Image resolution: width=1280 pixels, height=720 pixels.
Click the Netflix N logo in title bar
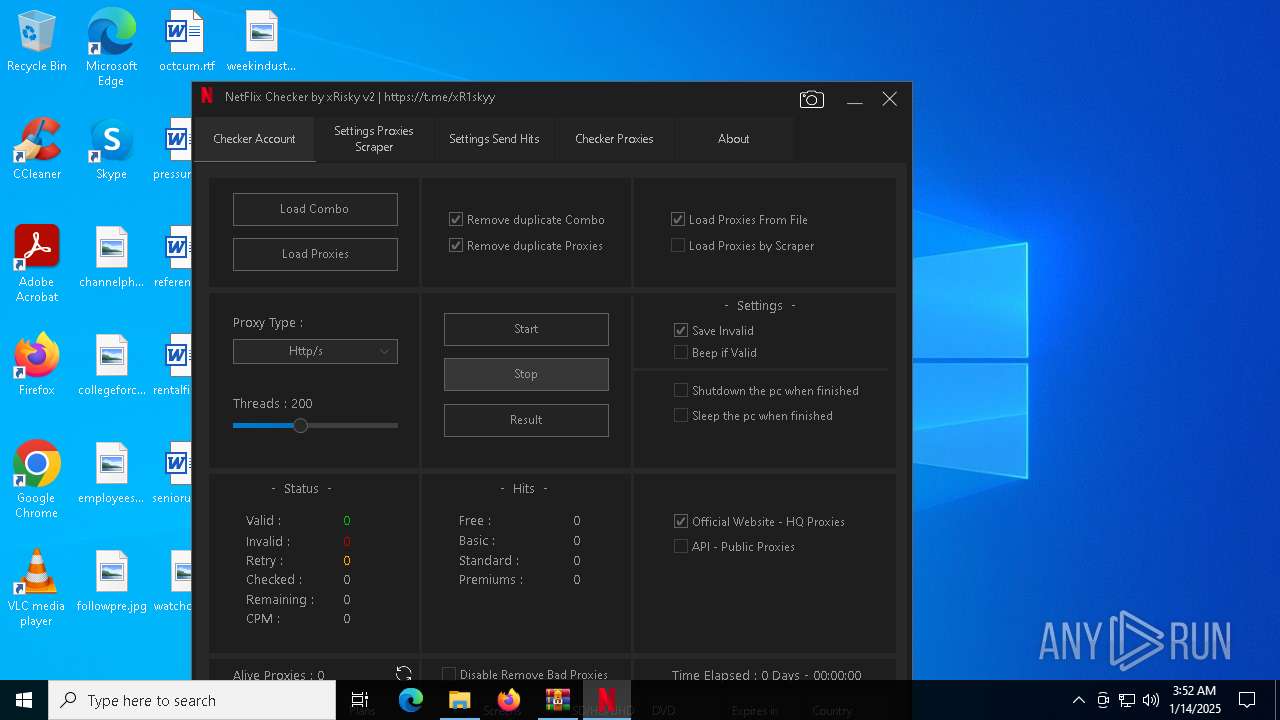coord(207,97)
